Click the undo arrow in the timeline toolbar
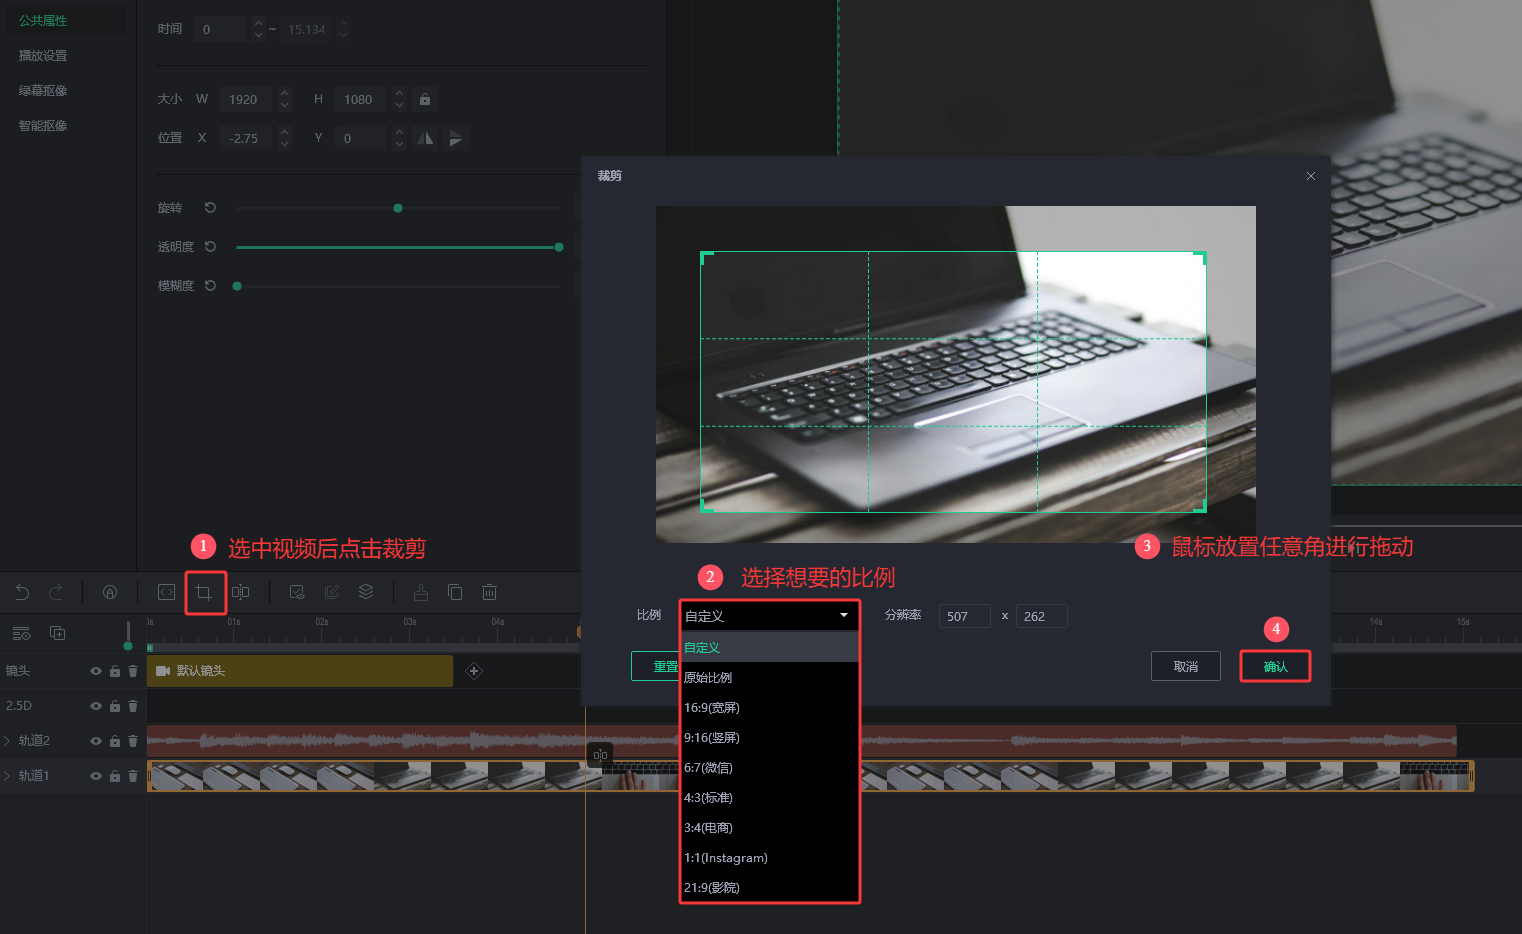Viewport: 1522px width, 934px height. [22, 592]
